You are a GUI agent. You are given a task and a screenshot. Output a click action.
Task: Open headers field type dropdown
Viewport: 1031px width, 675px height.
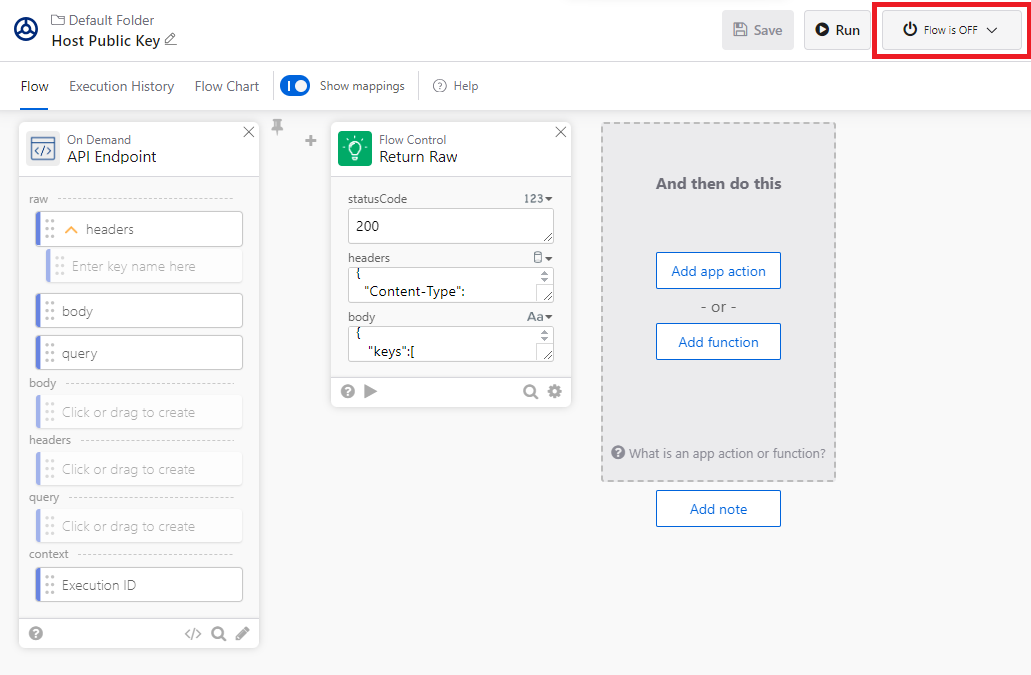pos(542,258)
